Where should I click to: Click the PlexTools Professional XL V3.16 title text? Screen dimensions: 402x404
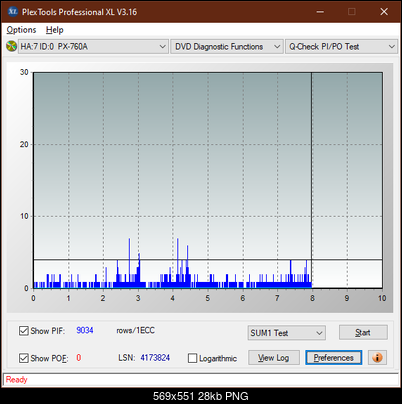click(79, 12)
